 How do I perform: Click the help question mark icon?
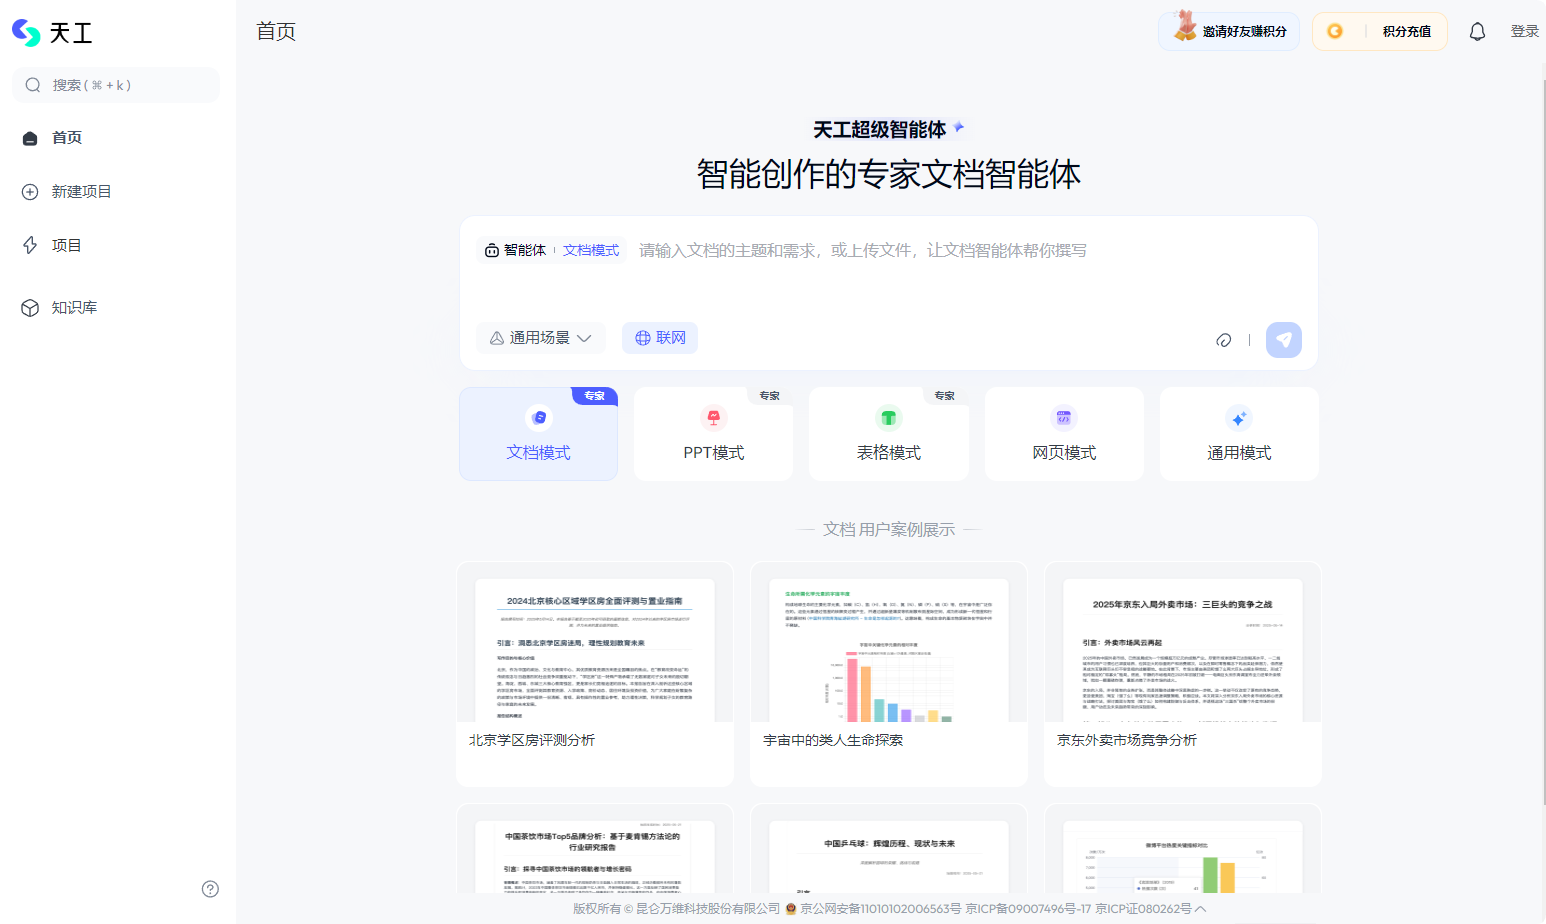(x=210, y=889)
